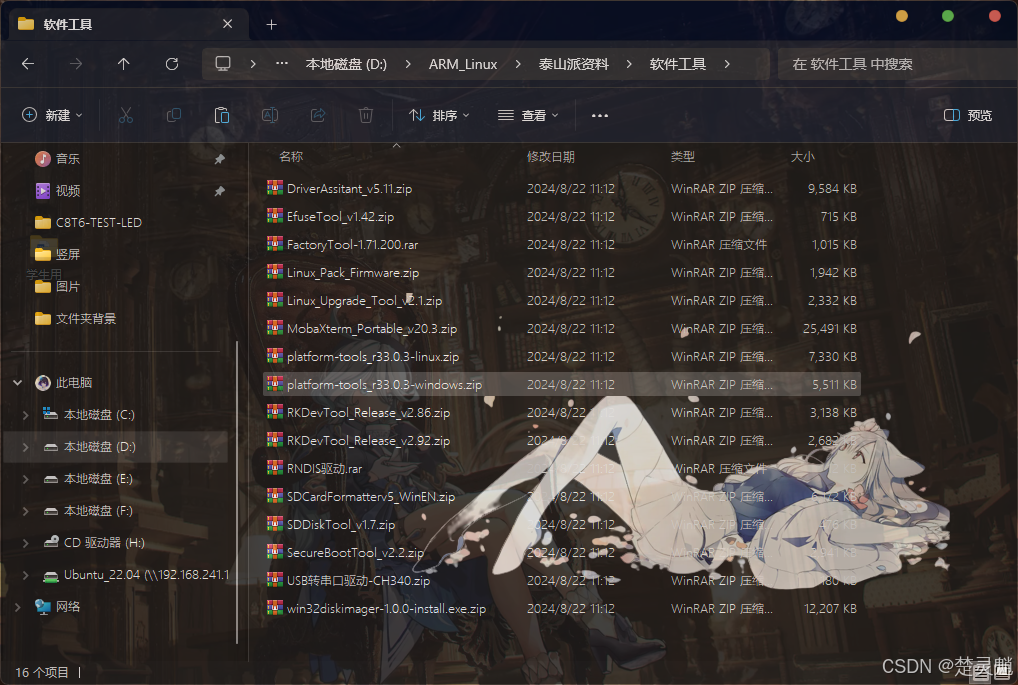Image resolution: width=1018 pixels, height=685 pixels.
Task: Open the 查看 (View) dropdown
Action: [528, 116]
